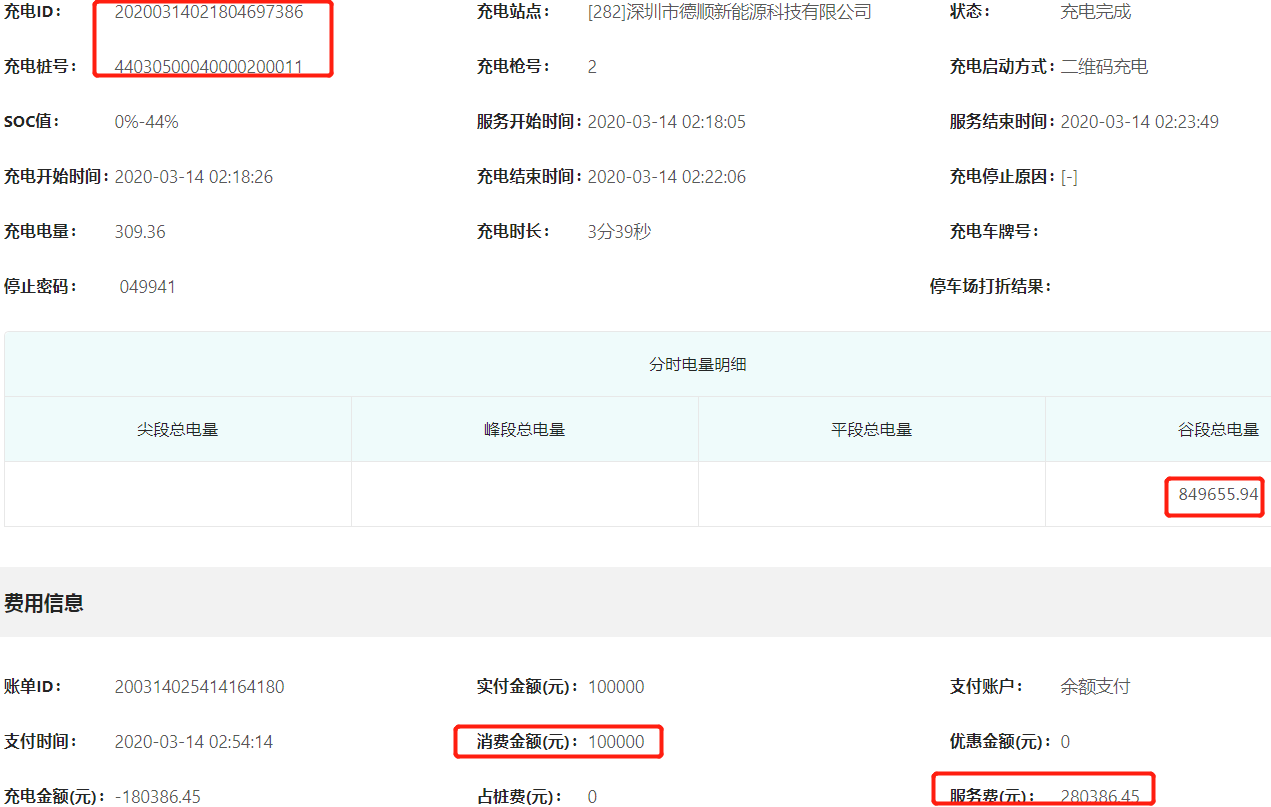Viewport: 1271px width, 807px height.
Task: Click the SOC value 0%-44%
Action: click(x=146, y=122)
